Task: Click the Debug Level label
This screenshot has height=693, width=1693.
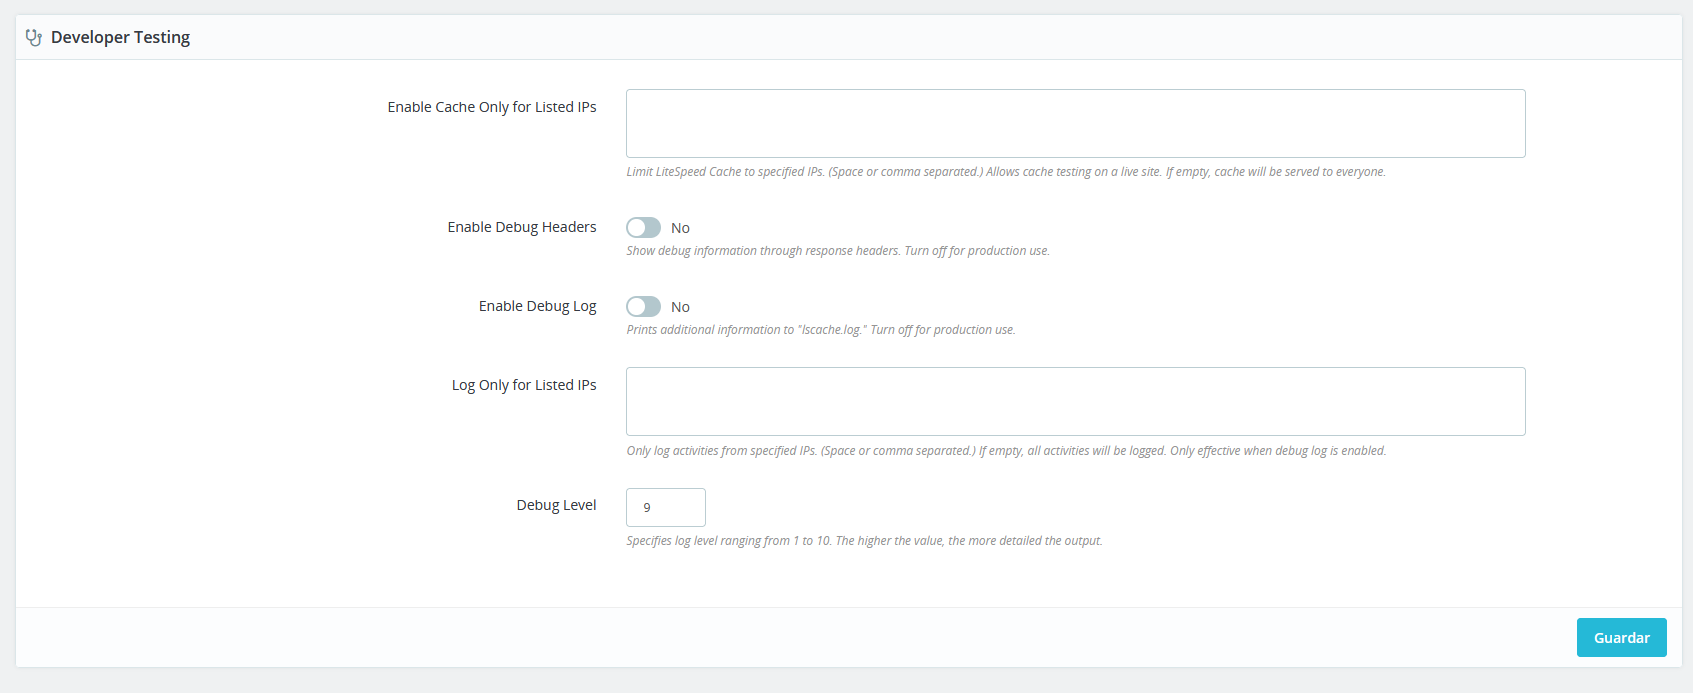Action: [x=556, y=505]
